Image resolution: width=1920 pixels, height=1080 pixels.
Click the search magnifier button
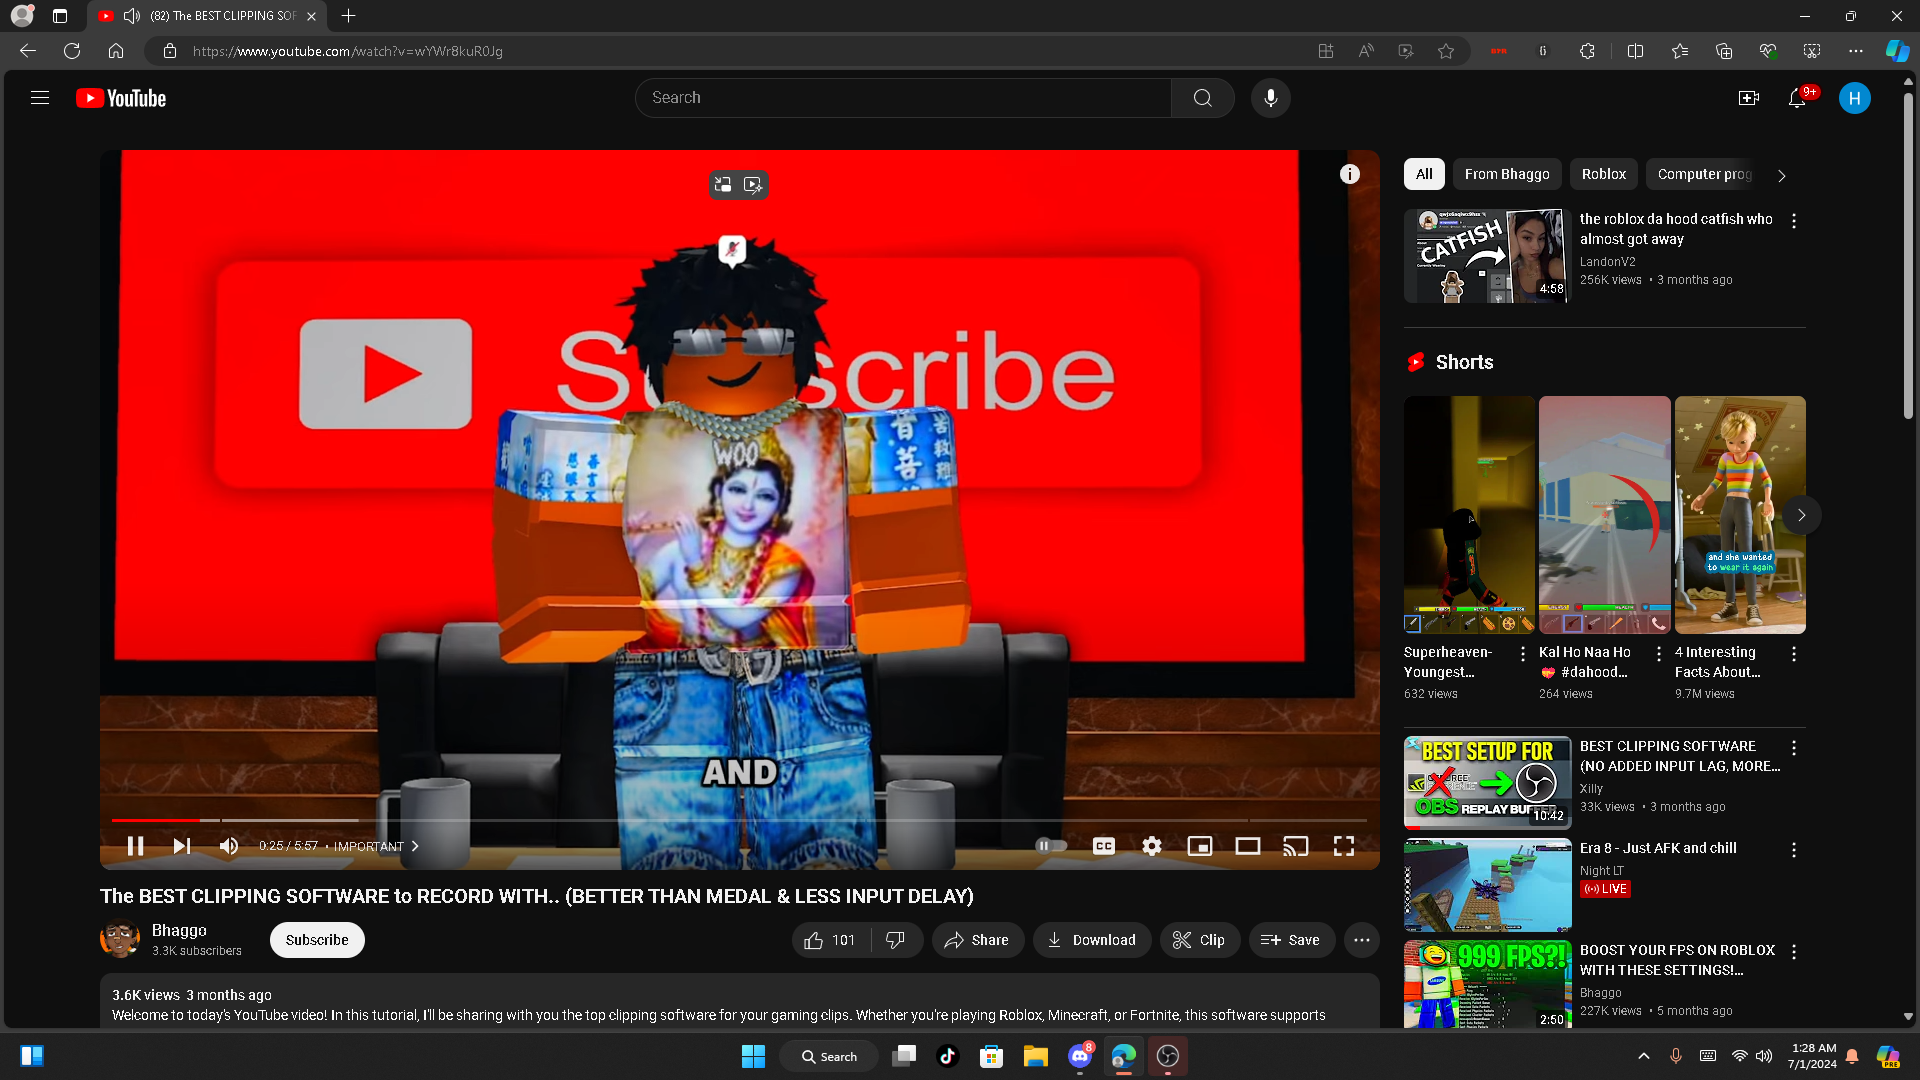1203,98
